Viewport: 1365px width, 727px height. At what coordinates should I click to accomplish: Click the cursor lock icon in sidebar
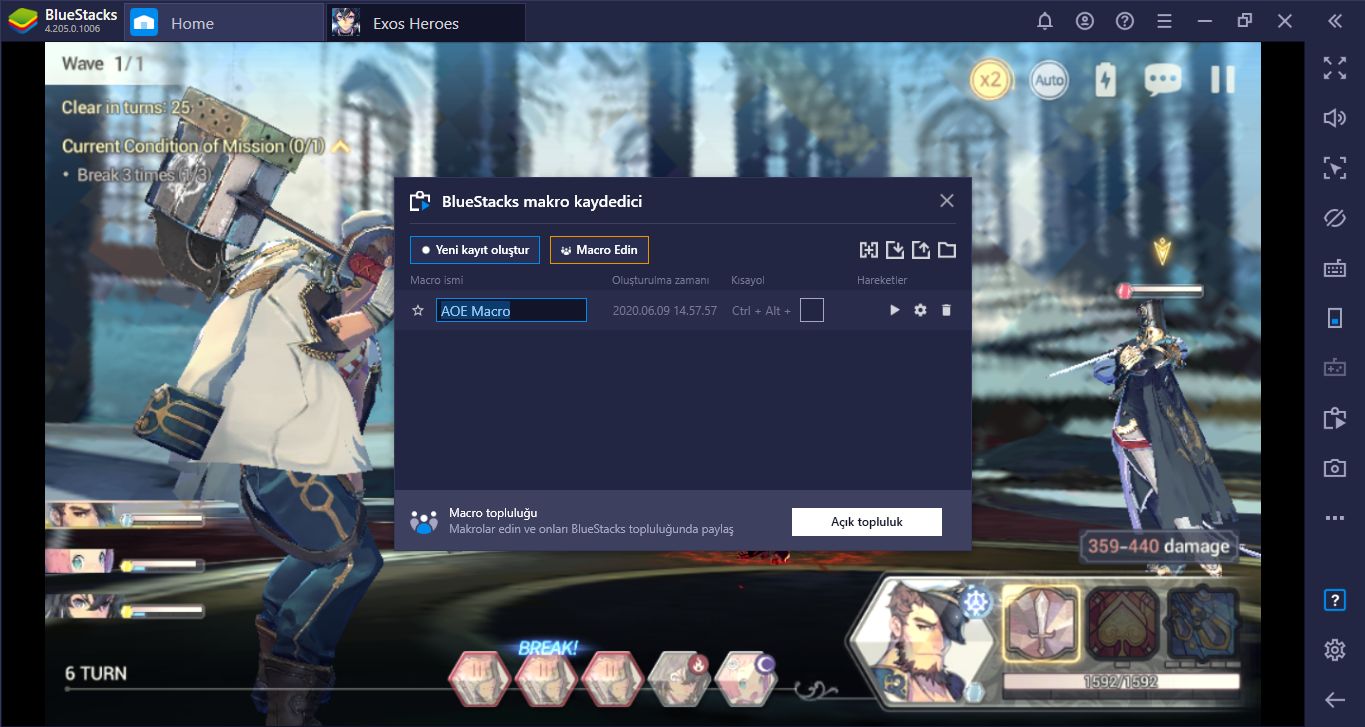click(1335, 168)
